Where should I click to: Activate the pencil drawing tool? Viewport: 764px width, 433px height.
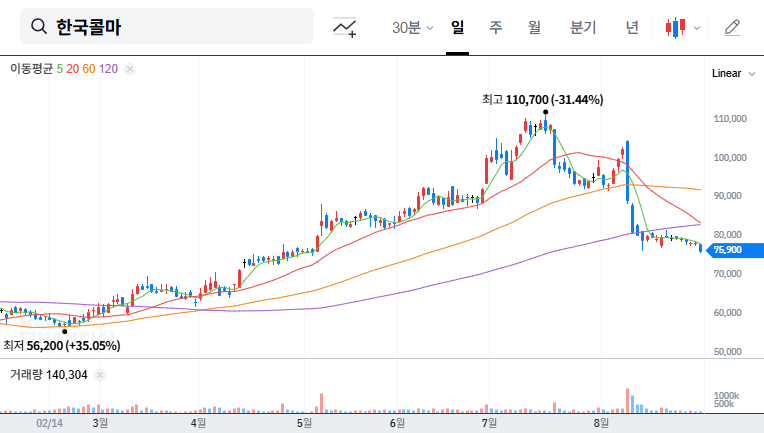732,27
